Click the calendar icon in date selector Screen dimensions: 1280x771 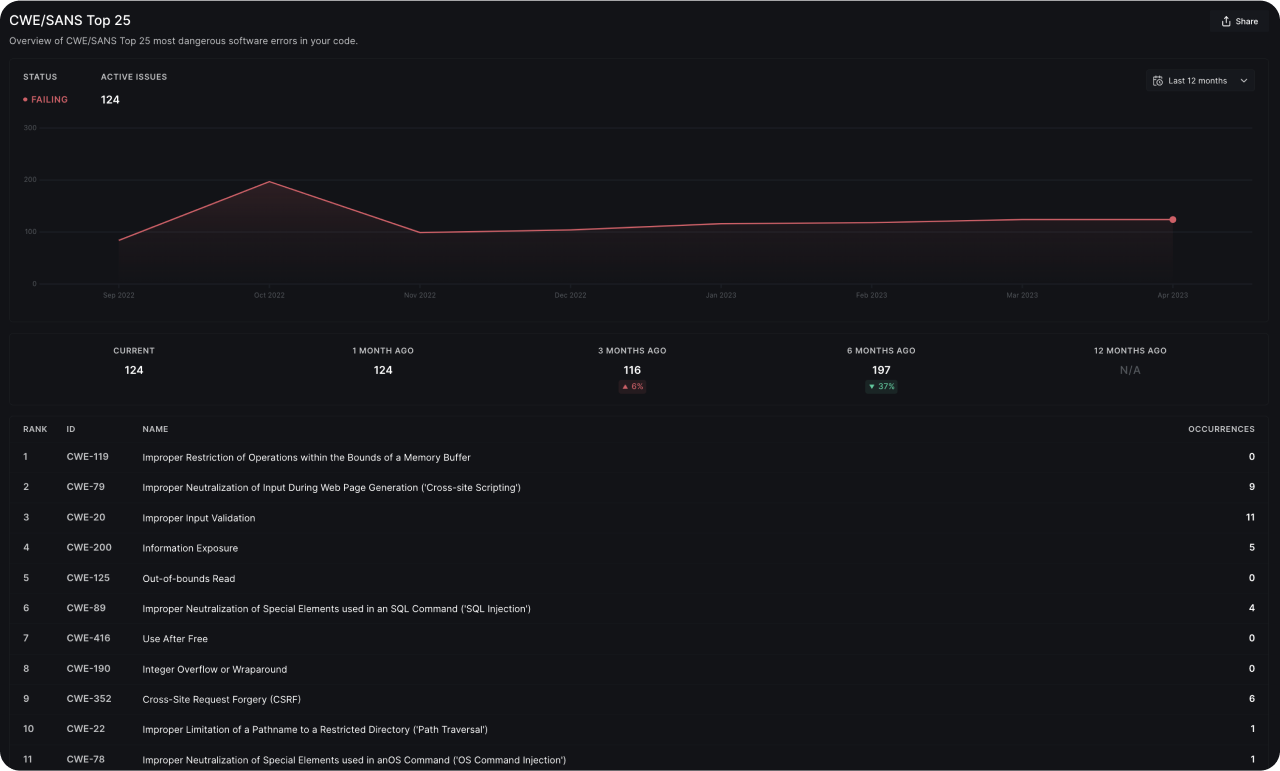[x=1158, y=81]
